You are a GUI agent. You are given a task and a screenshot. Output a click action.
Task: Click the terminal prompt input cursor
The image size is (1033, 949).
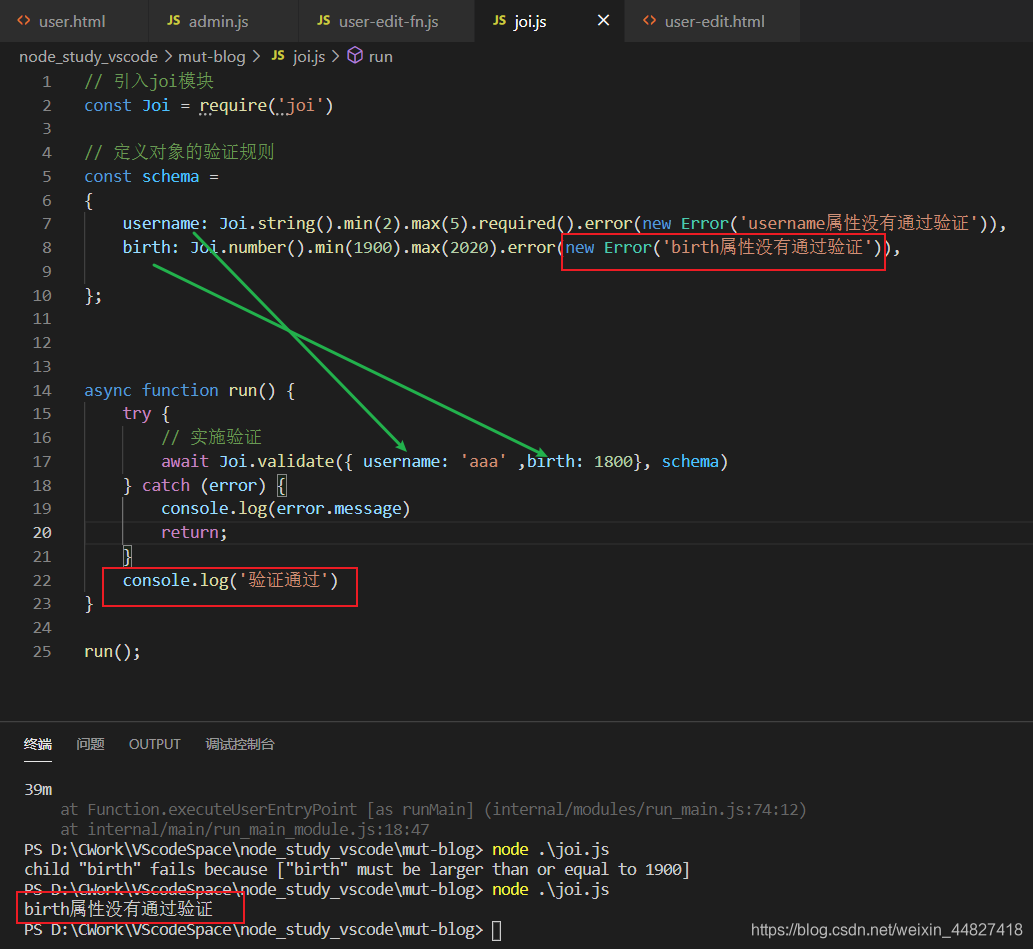pos(497,930)
